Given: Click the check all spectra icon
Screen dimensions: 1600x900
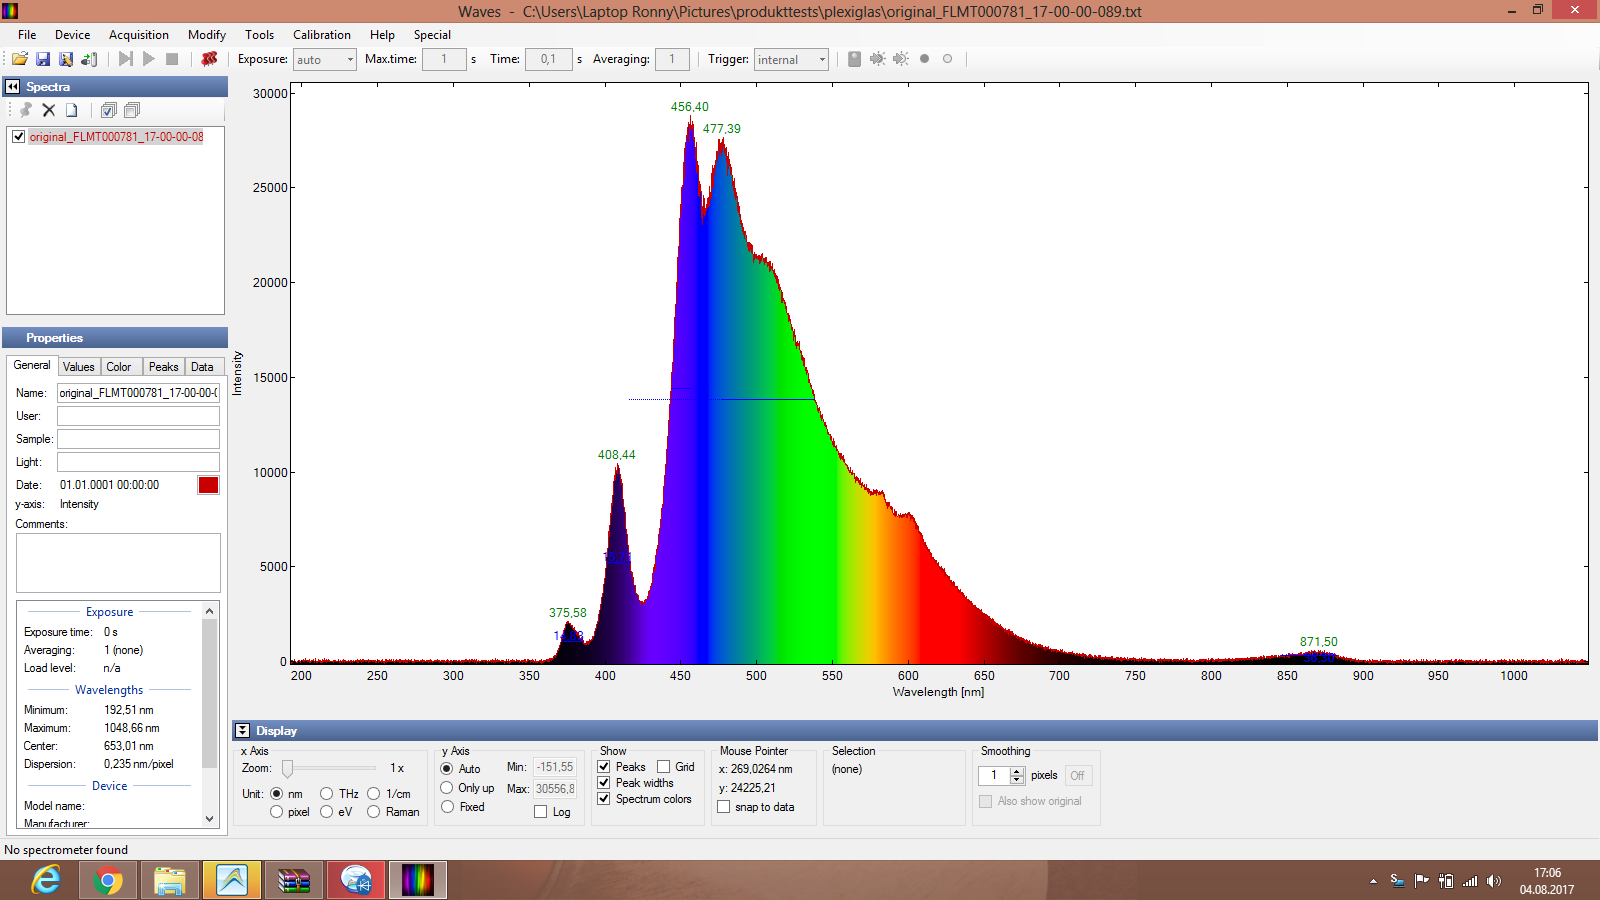Looking at the screenshot, I should 108,110.
